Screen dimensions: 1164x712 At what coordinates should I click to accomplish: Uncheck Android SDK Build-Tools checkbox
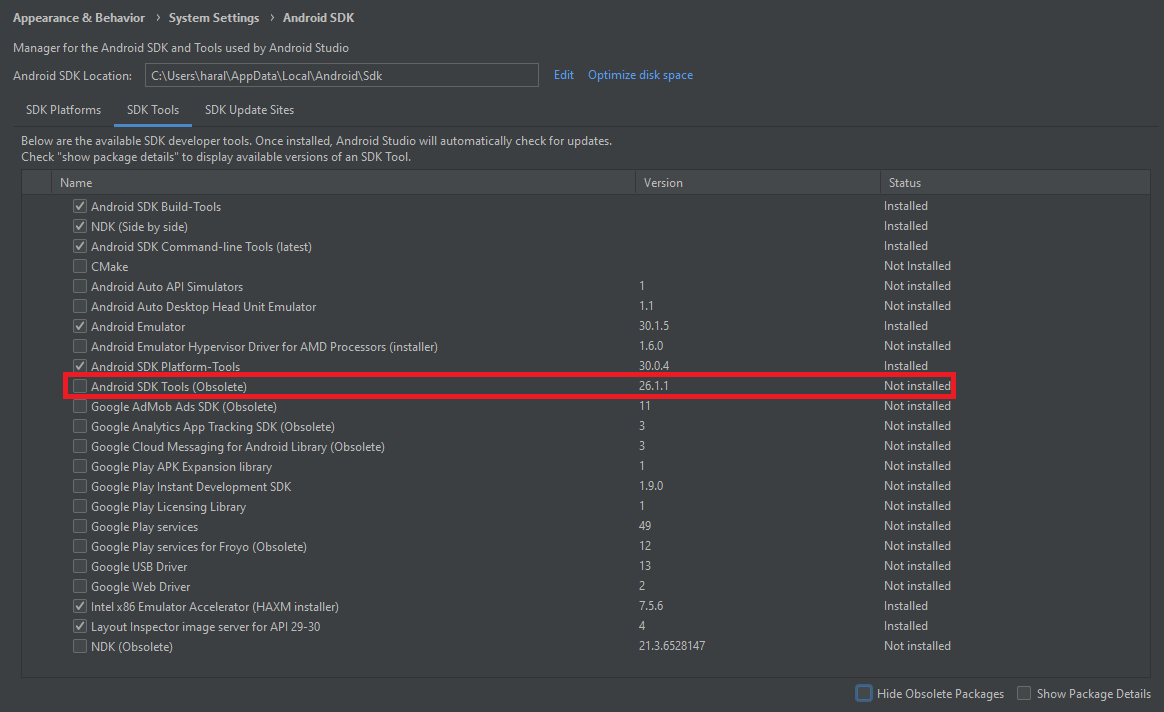click(80, 206)
